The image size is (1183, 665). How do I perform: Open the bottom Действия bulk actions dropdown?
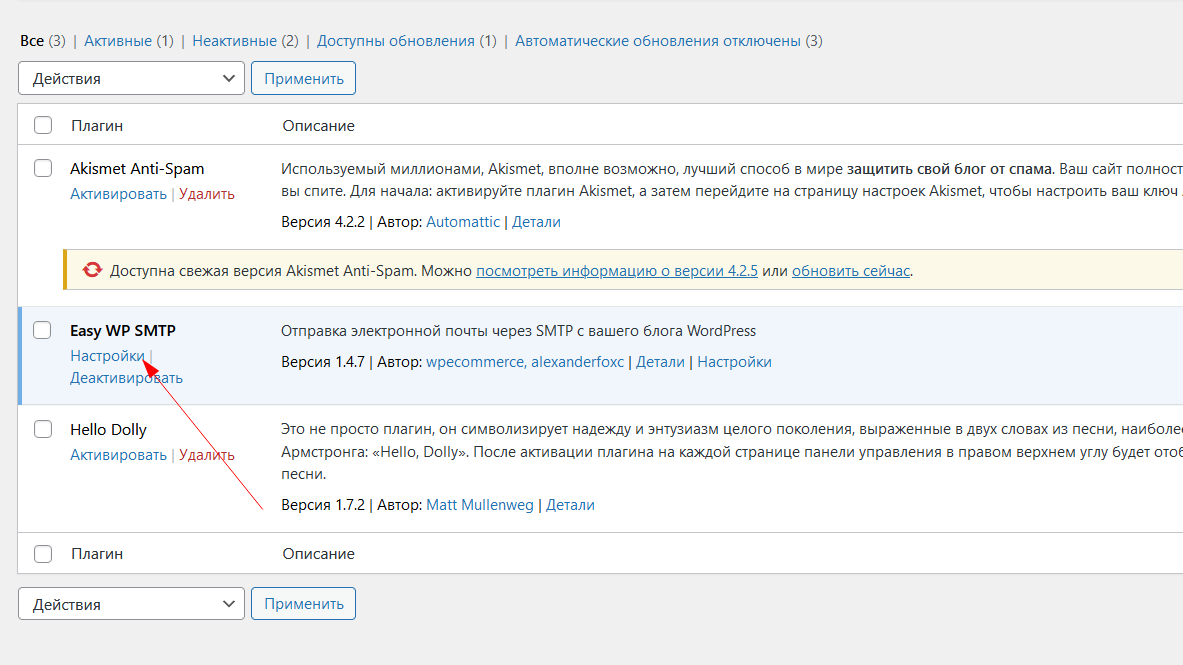click(x=131, y=604)
